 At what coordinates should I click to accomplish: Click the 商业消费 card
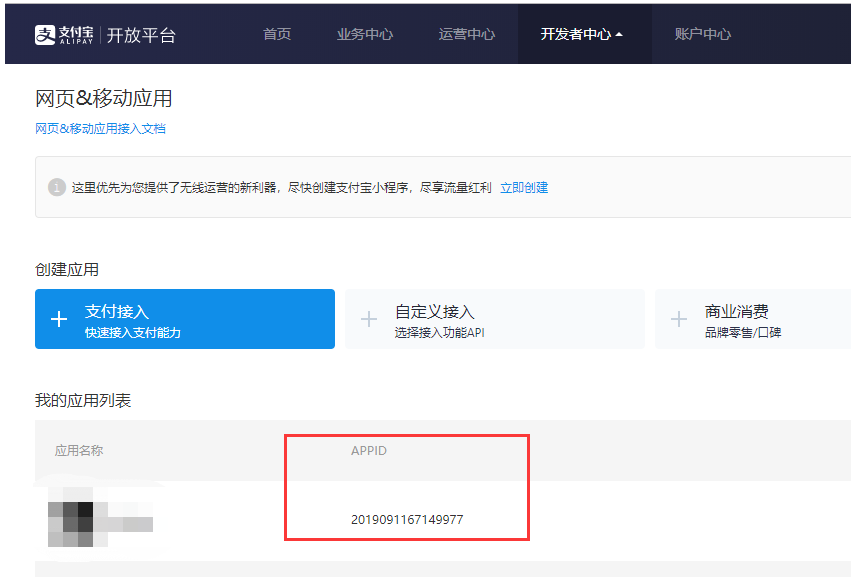coord(753,319)
